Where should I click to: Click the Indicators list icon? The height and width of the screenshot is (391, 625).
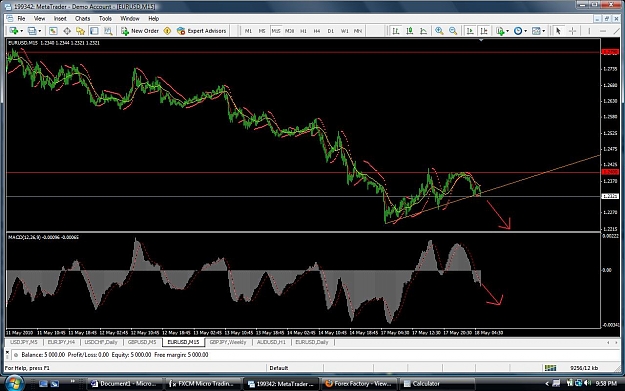tap(500, 31)
